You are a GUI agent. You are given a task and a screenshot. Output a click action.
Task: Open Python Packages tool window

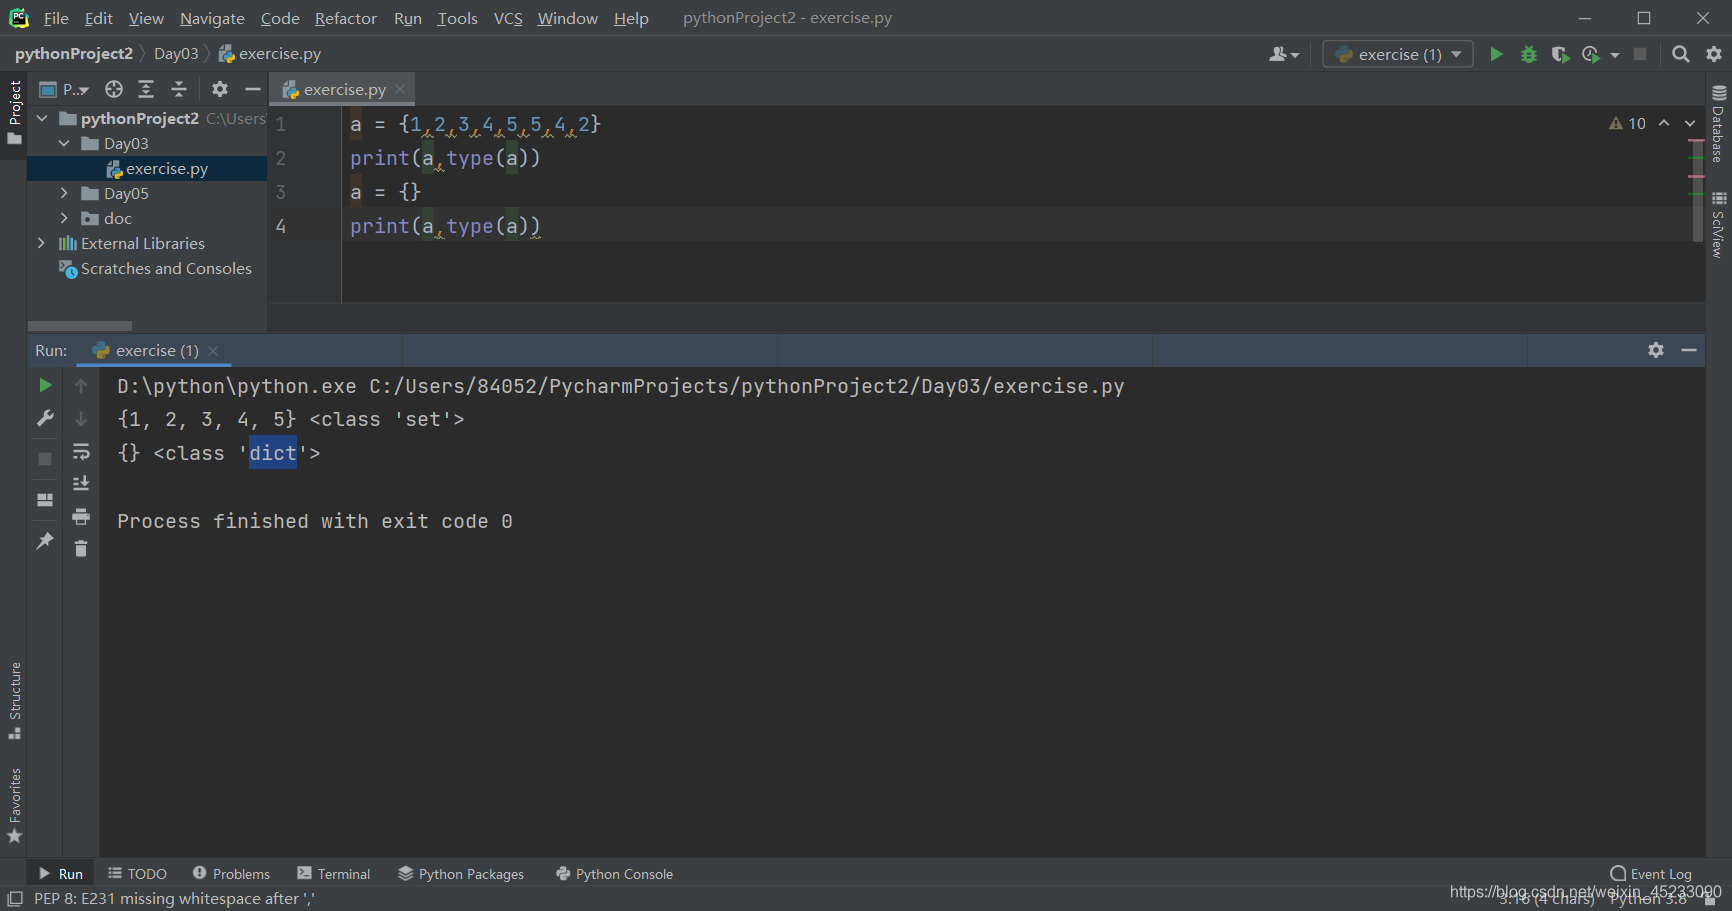461,874
